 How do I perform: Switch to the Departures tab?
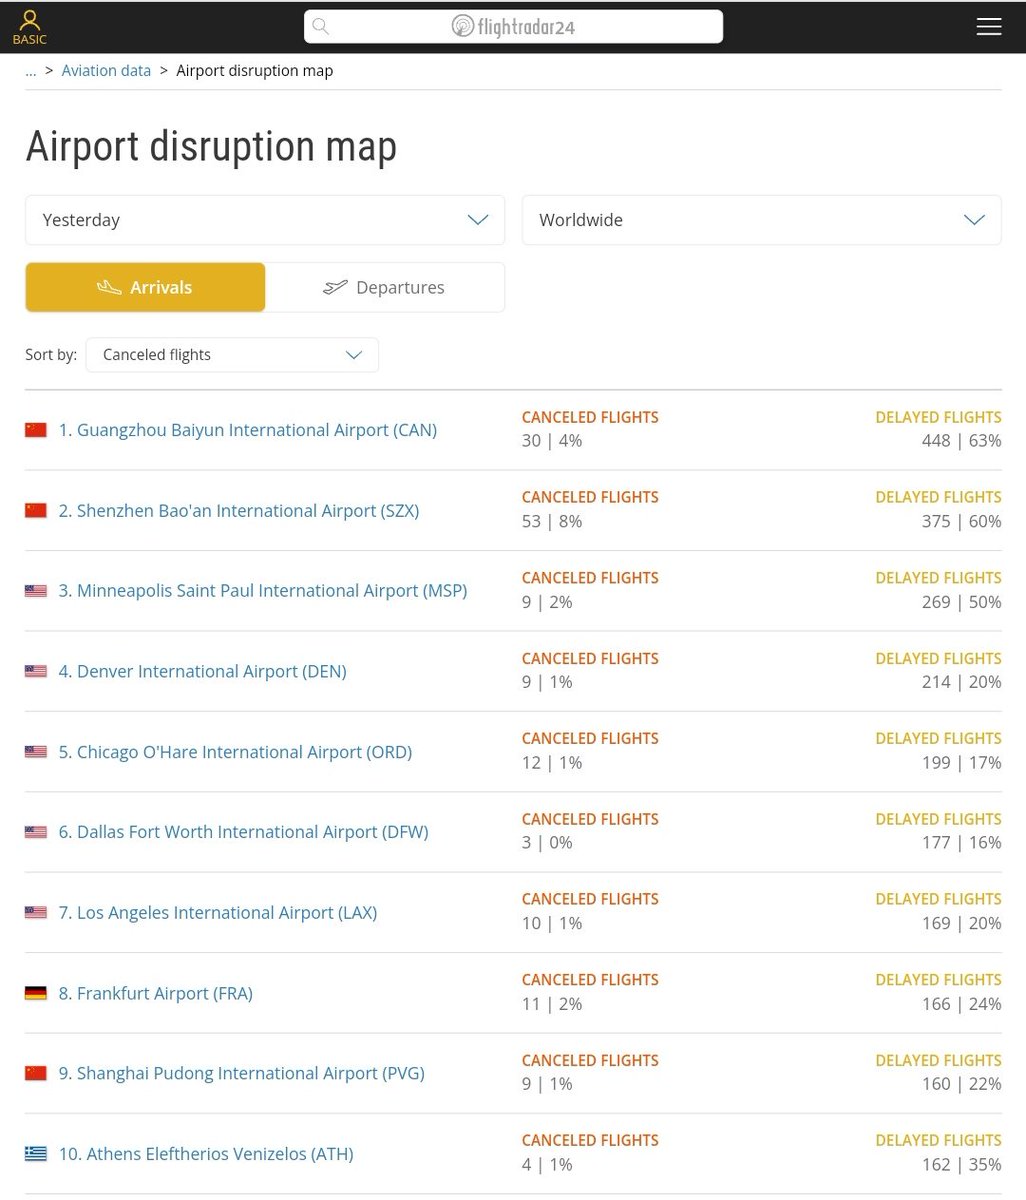[385, 287]
